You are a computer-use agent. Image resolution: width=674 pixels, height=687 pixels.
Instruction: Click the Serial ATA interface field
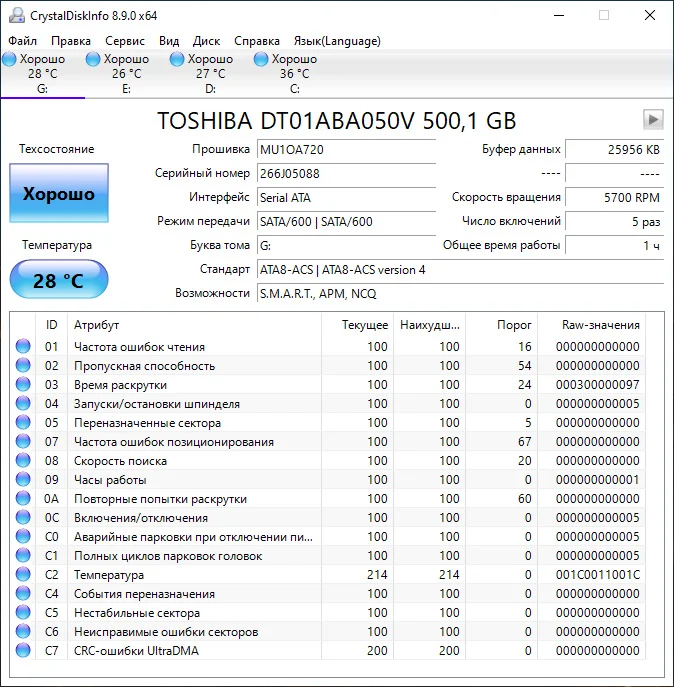point(346,198)
